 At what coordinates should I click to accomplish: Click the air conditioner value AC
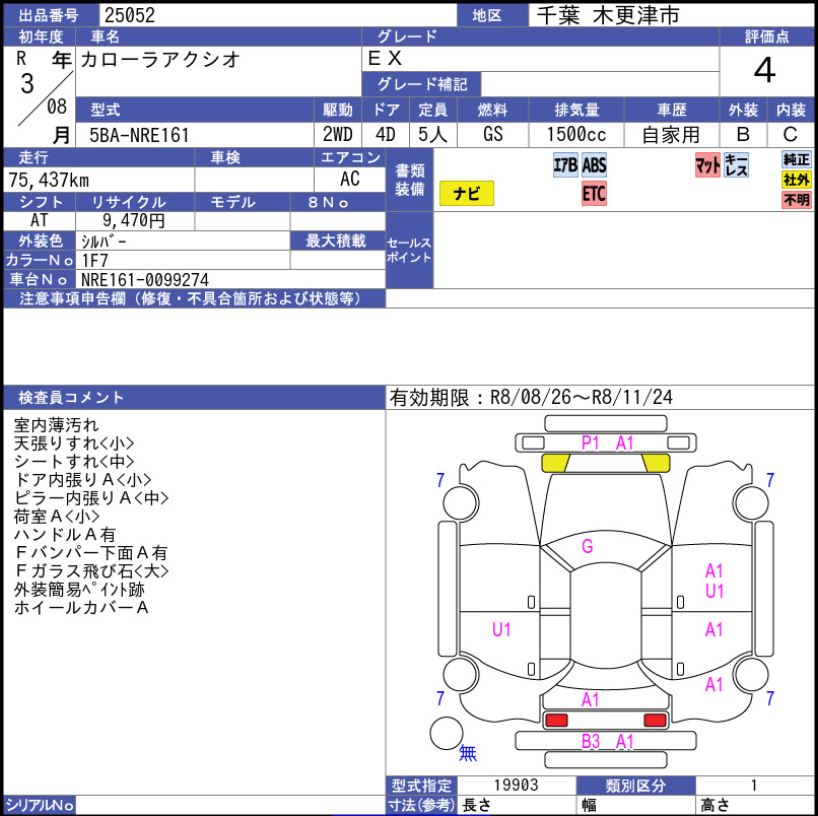click(x=350, y=179)
